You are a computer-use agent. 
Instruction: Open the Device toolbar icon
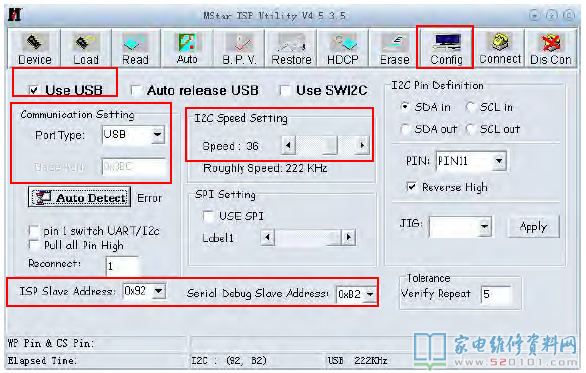tap(34, 49)
